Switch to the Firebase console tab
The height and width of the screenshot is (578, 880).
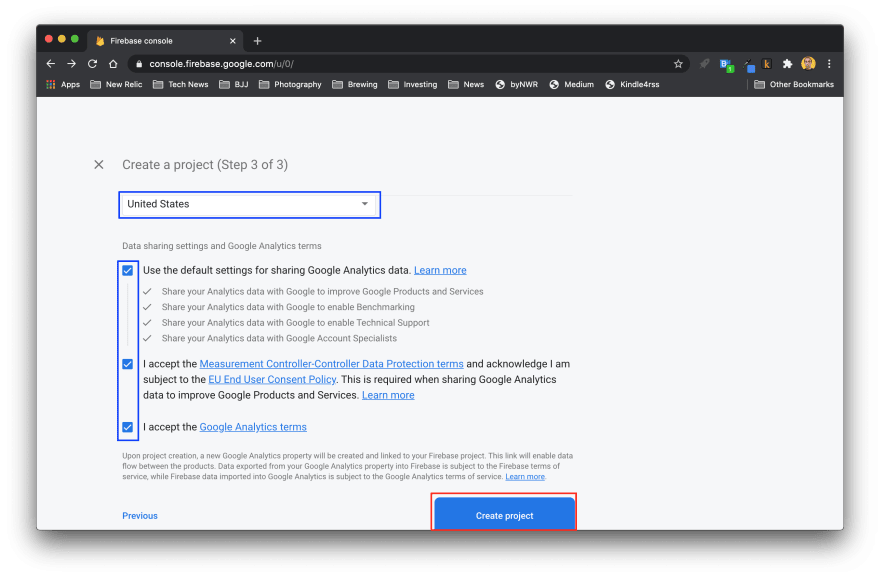click(160, 41)
